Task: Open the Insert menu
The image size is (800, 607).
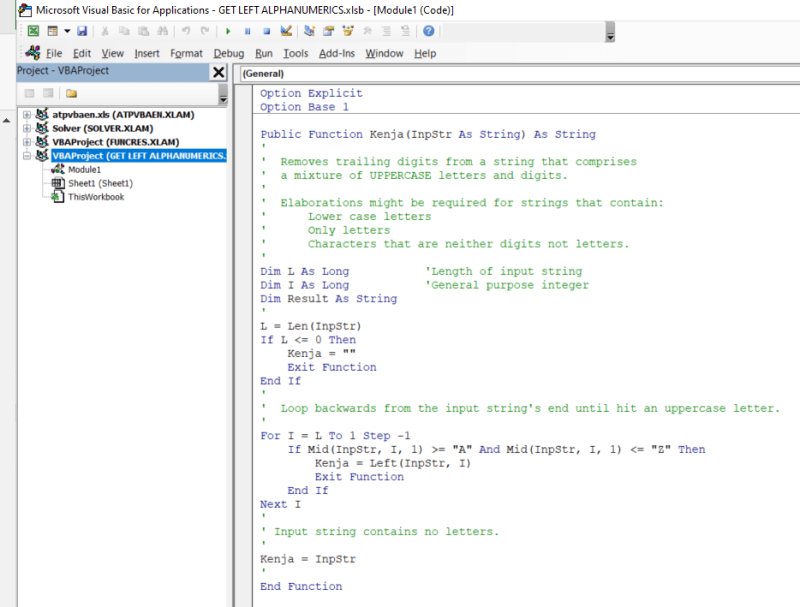Action: pyautogui.click(x=147, y=53)
